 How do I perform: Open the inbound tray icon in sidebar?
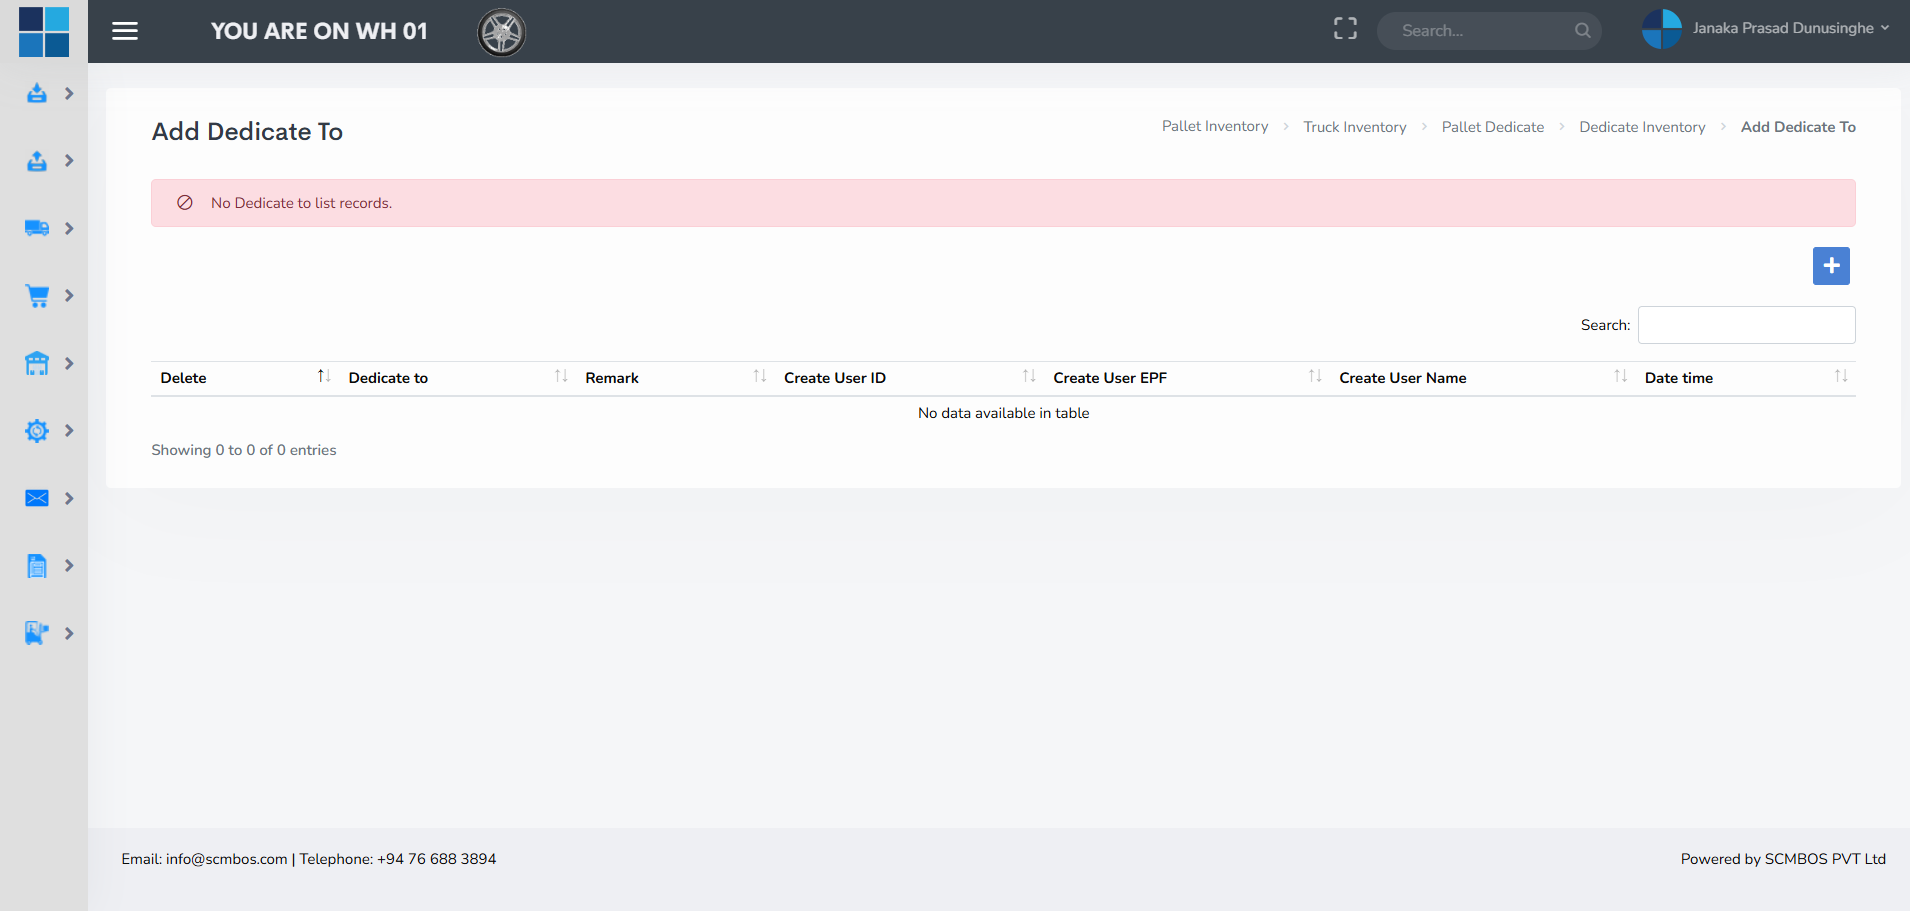point(37,93)
